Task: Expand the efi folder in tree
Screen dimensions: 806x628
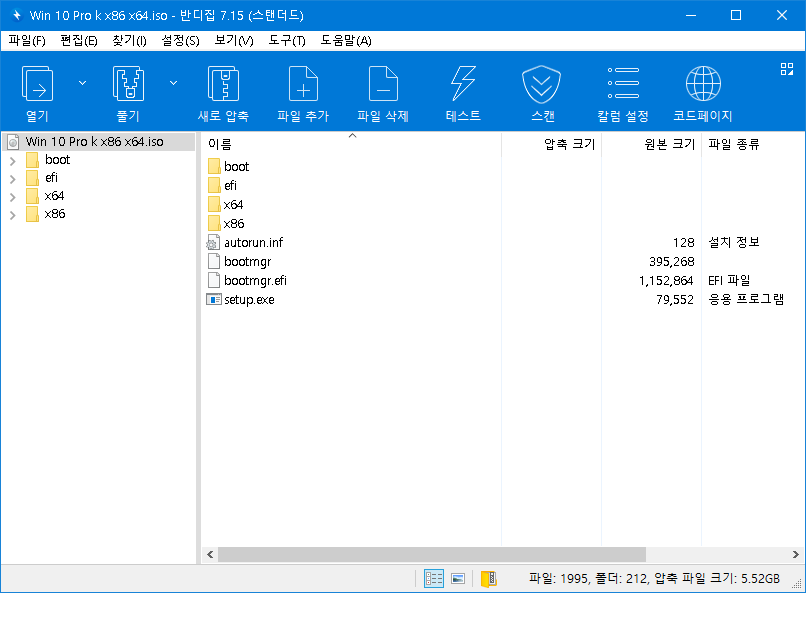Action: 13,179
